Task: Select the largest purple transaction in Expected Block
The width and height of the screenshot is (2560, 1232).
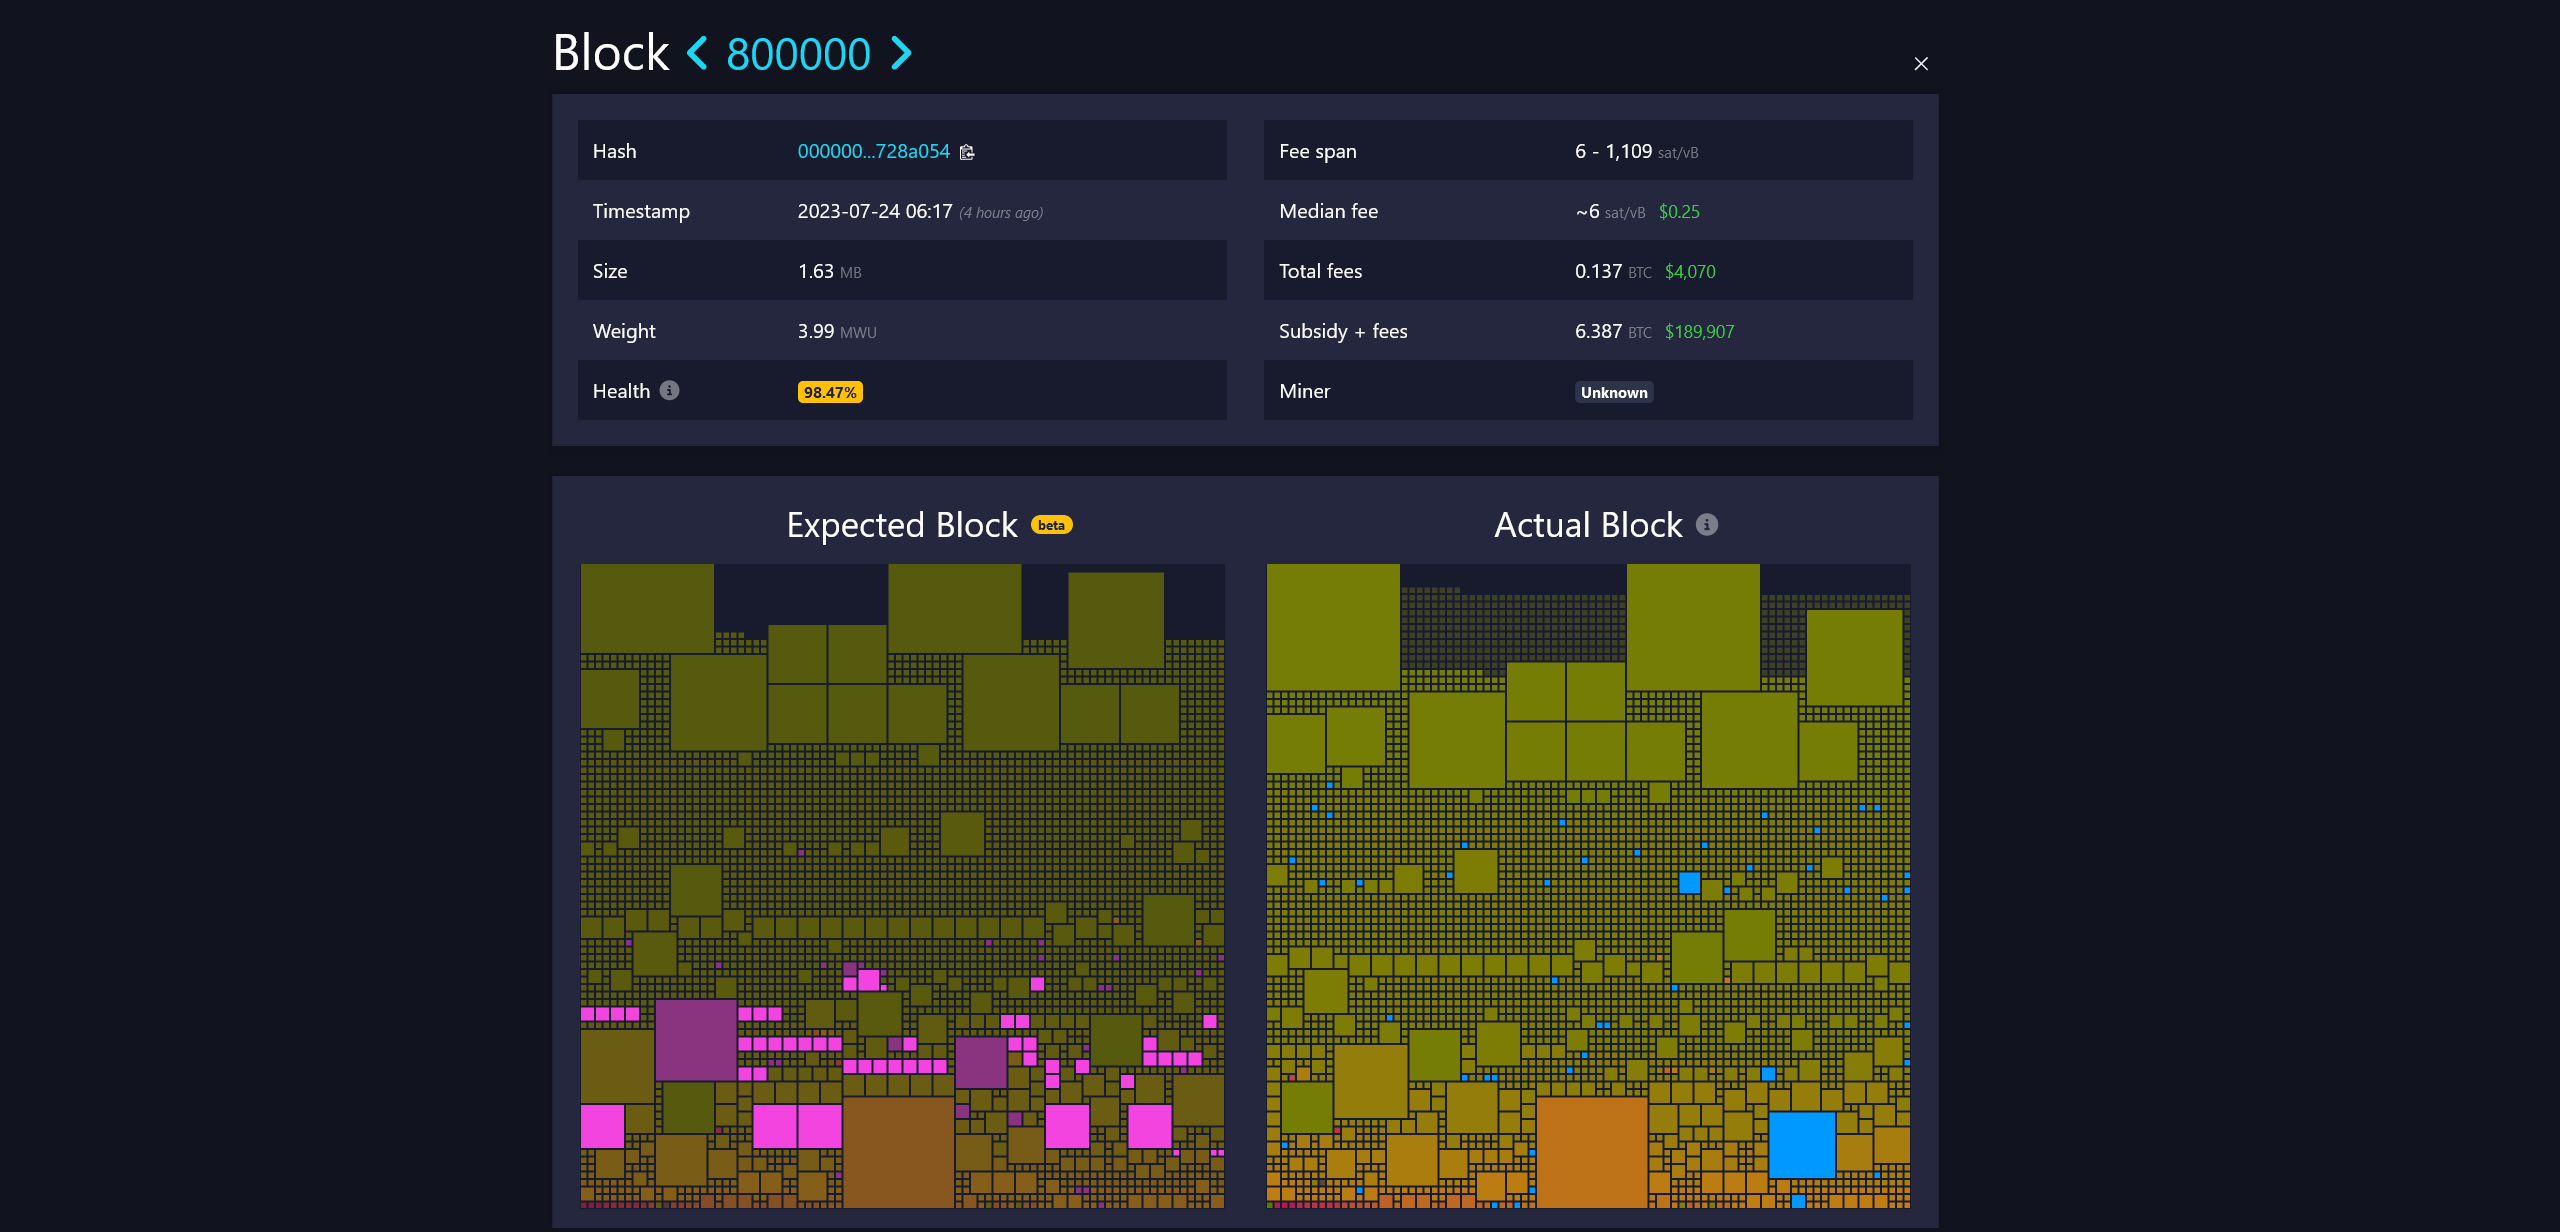Action: click(x=695, y=1039)
